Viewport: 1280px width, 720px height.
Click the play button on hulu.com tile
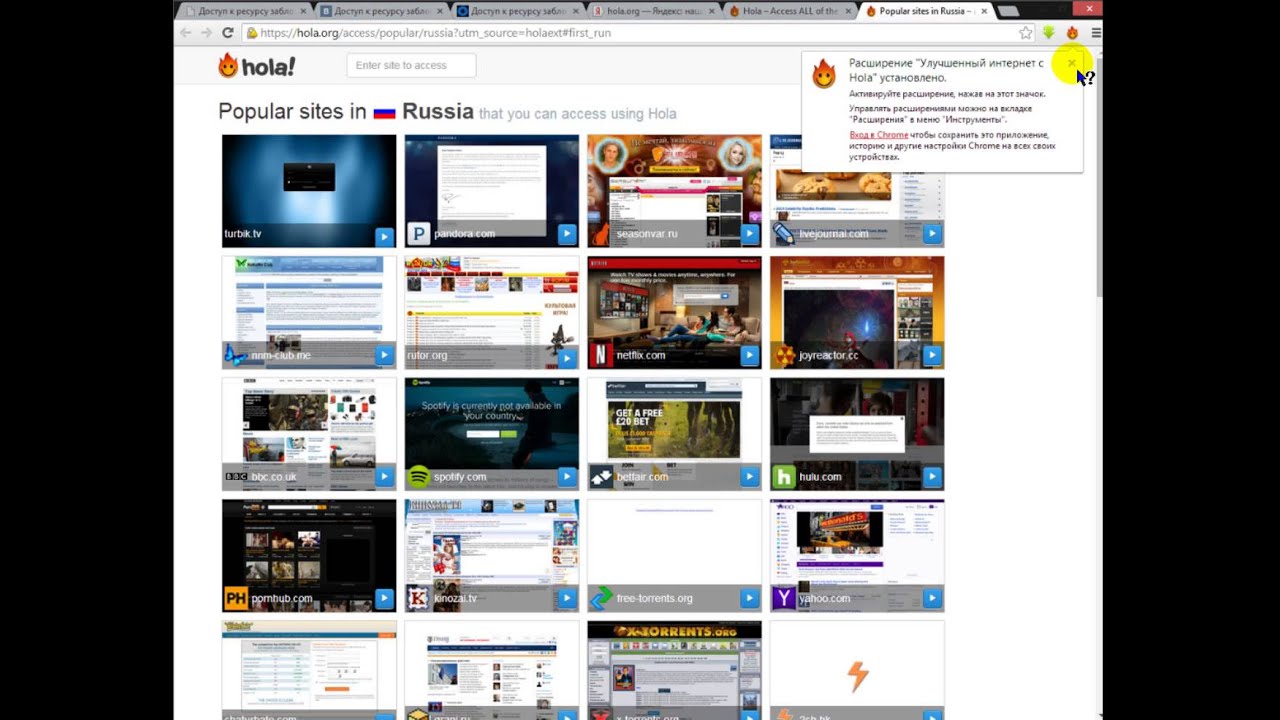coord(932,477)
